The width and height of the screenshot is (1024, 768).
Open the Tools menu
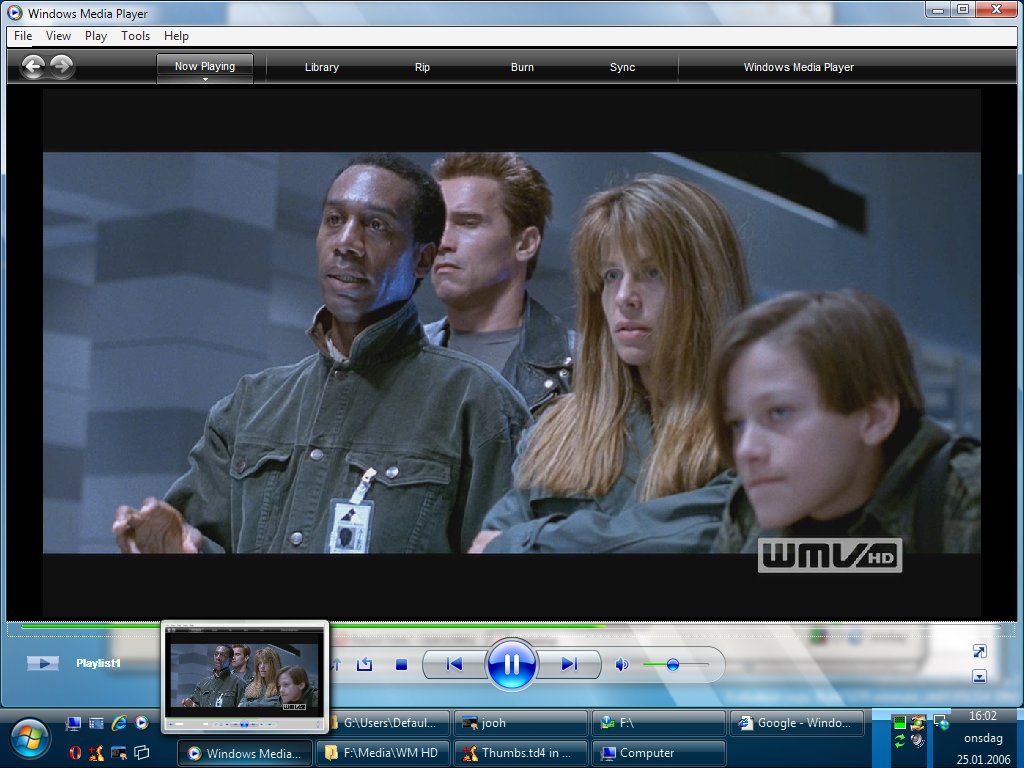tap(135, 36)
